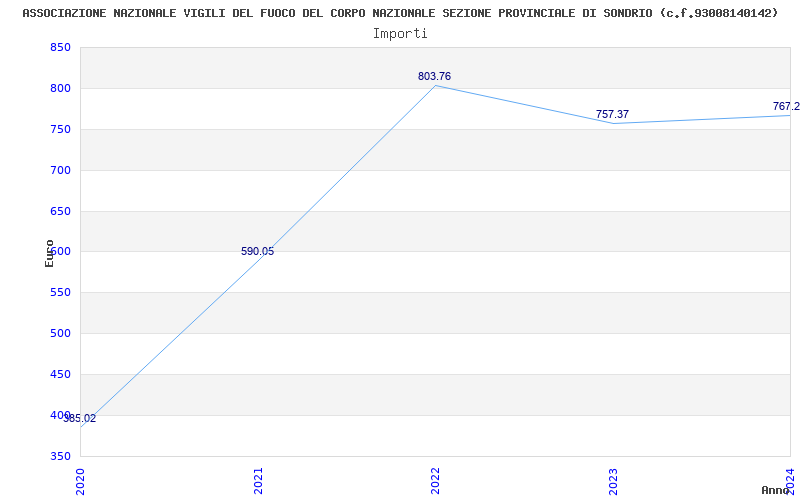Click the 385.02 data label
Image resolution: width=800 pixels, height=500 pixels.
(80, 418)
